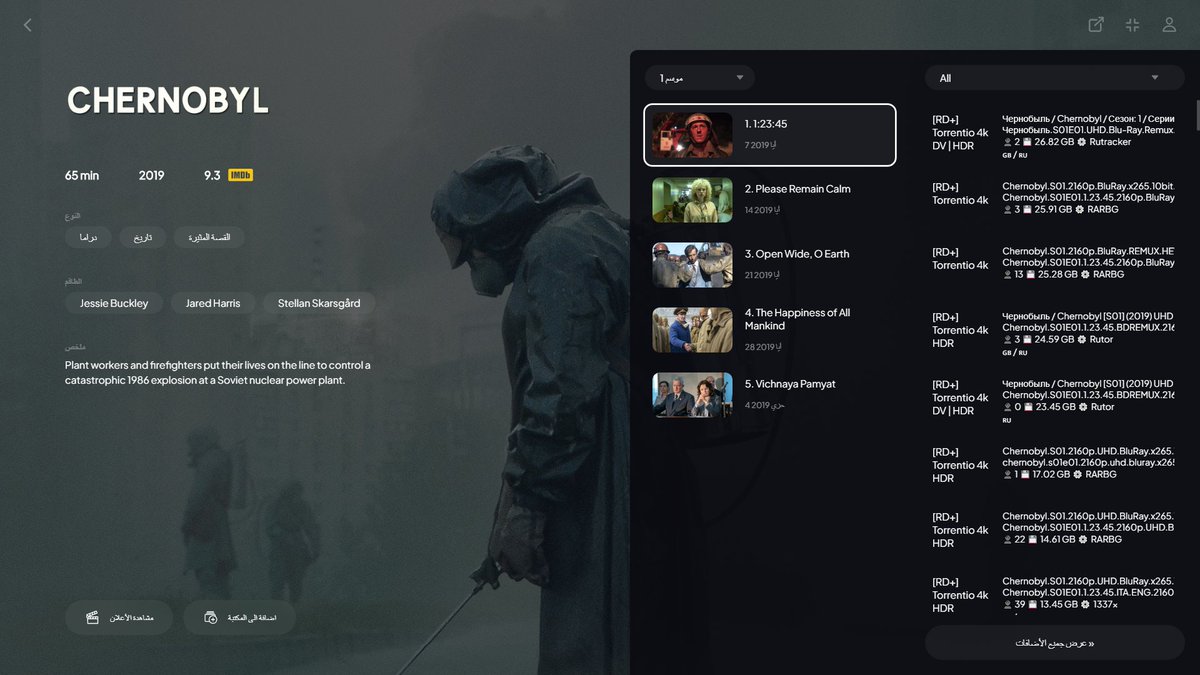Viewport: 1200px width, 675px height.
Task: Open the external link icon
Action: click(x=1096, y=25)
